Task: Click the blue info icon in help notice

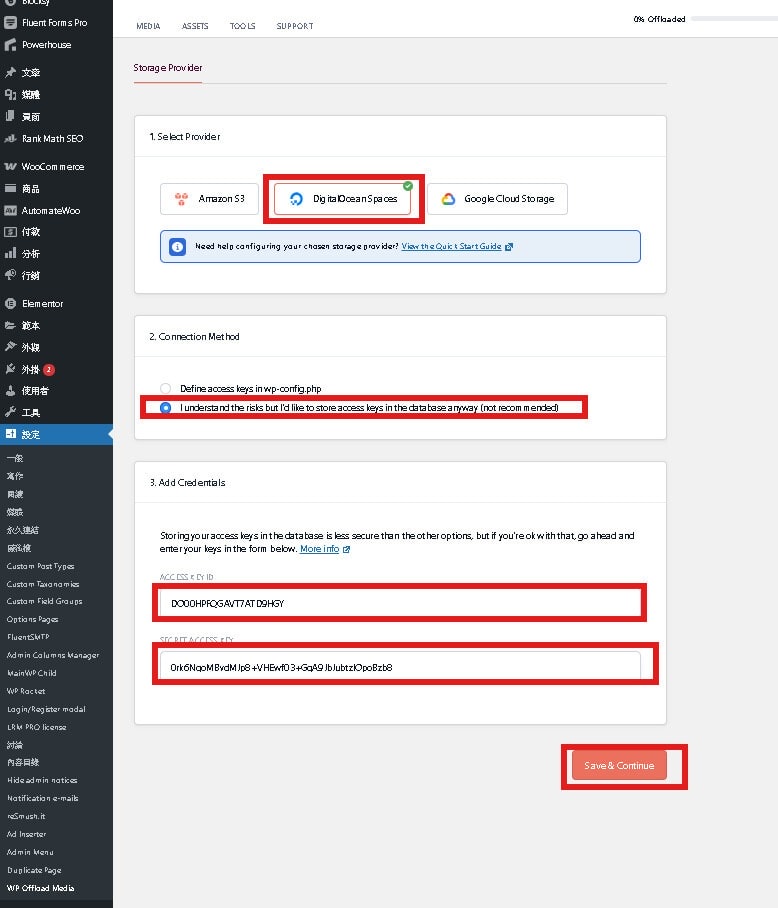Action: click(x=177, y=246)
